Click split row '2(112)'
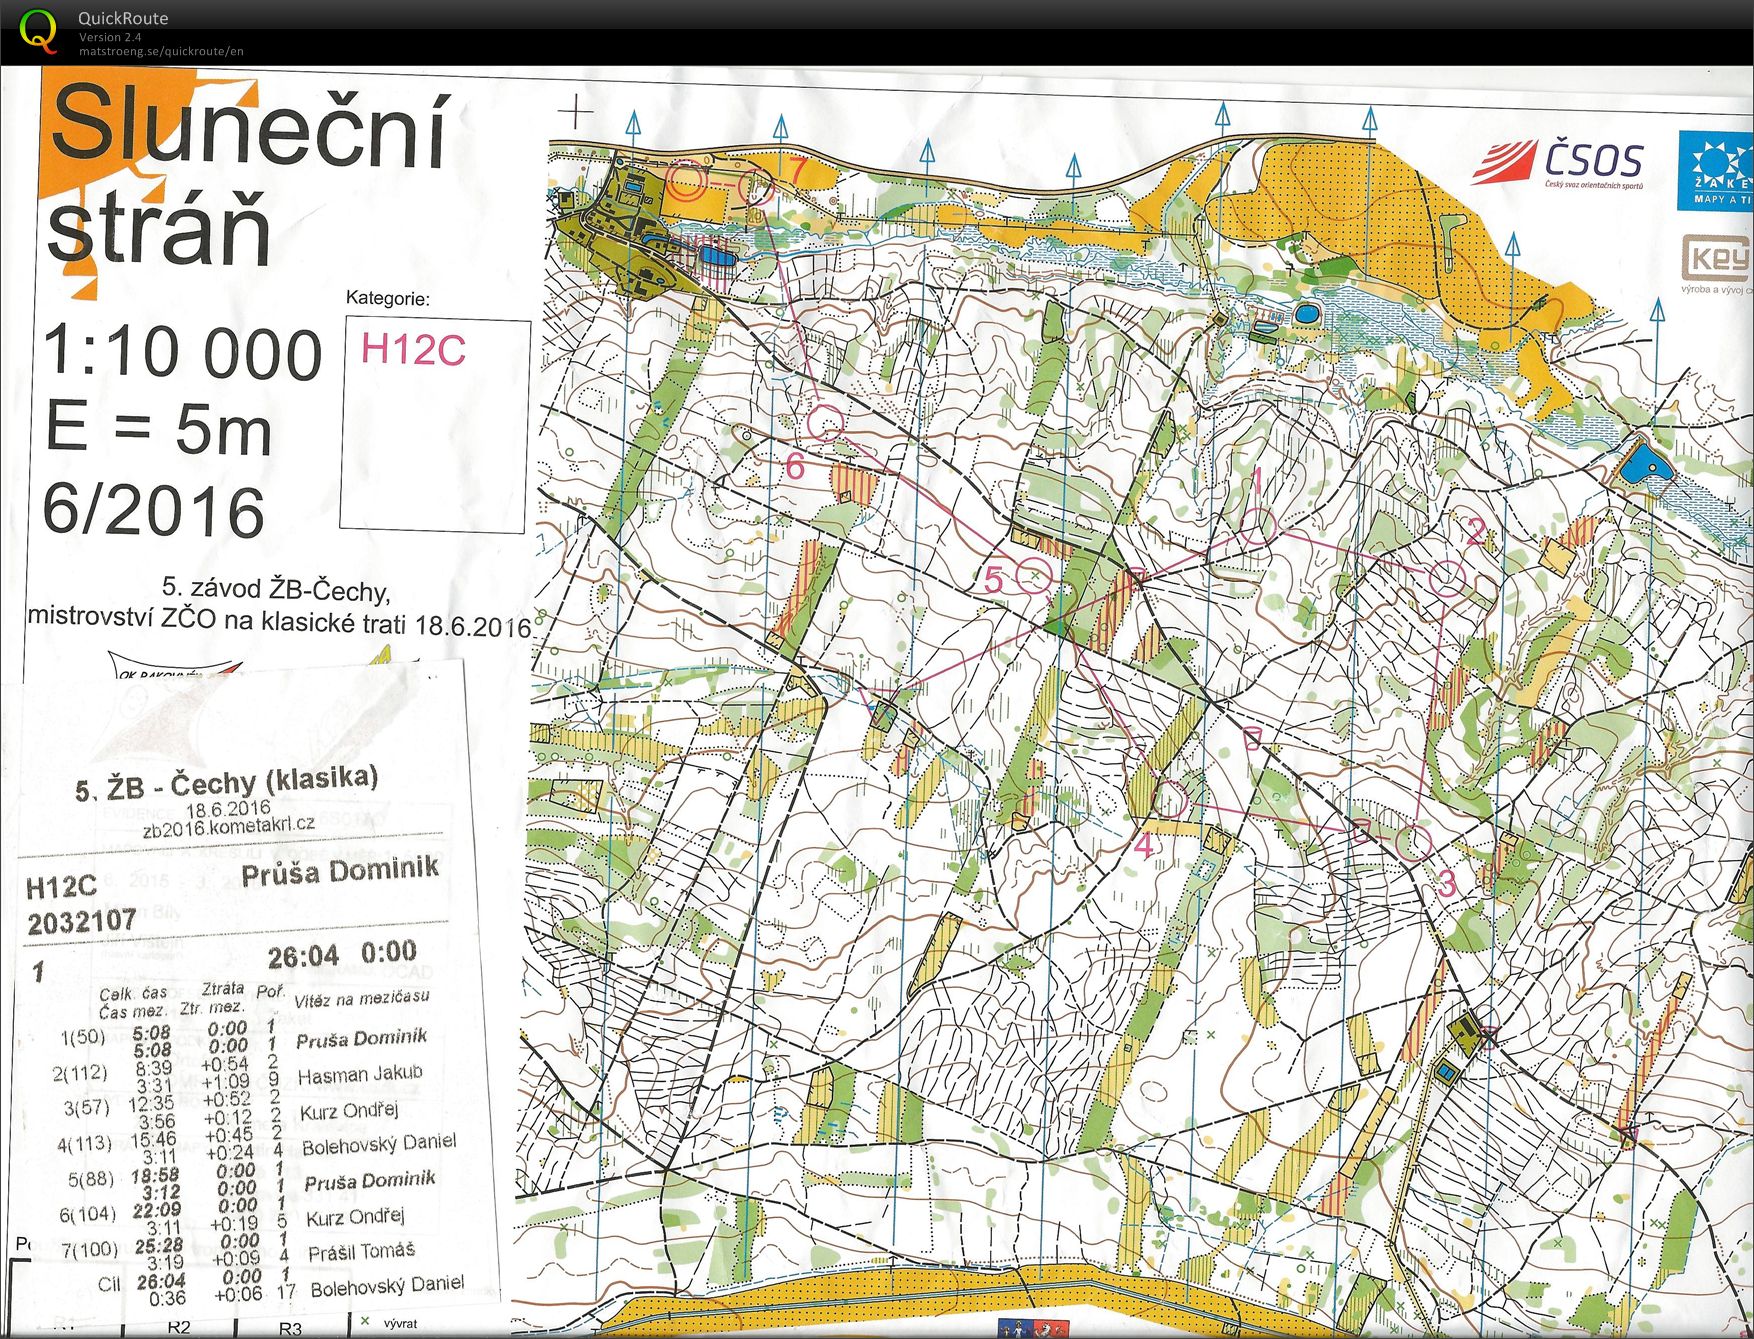 (80, 1074)
